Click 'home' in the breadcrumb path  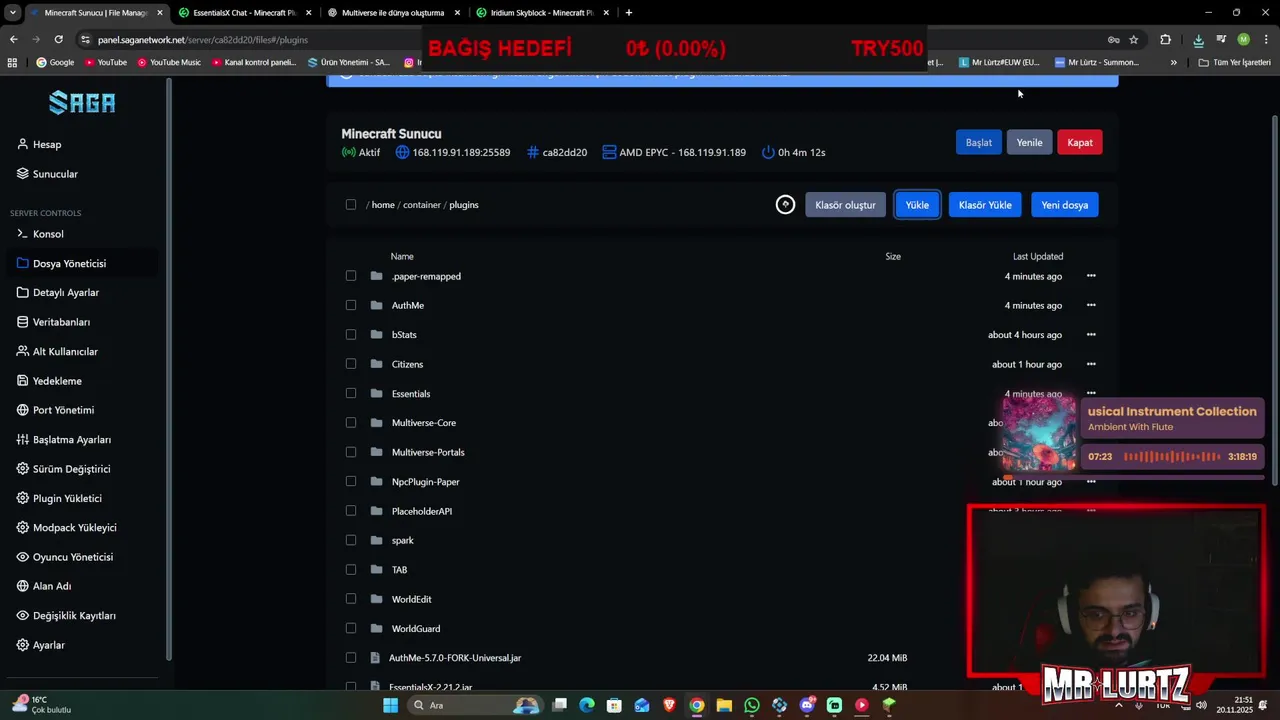[x=383, y=205]
